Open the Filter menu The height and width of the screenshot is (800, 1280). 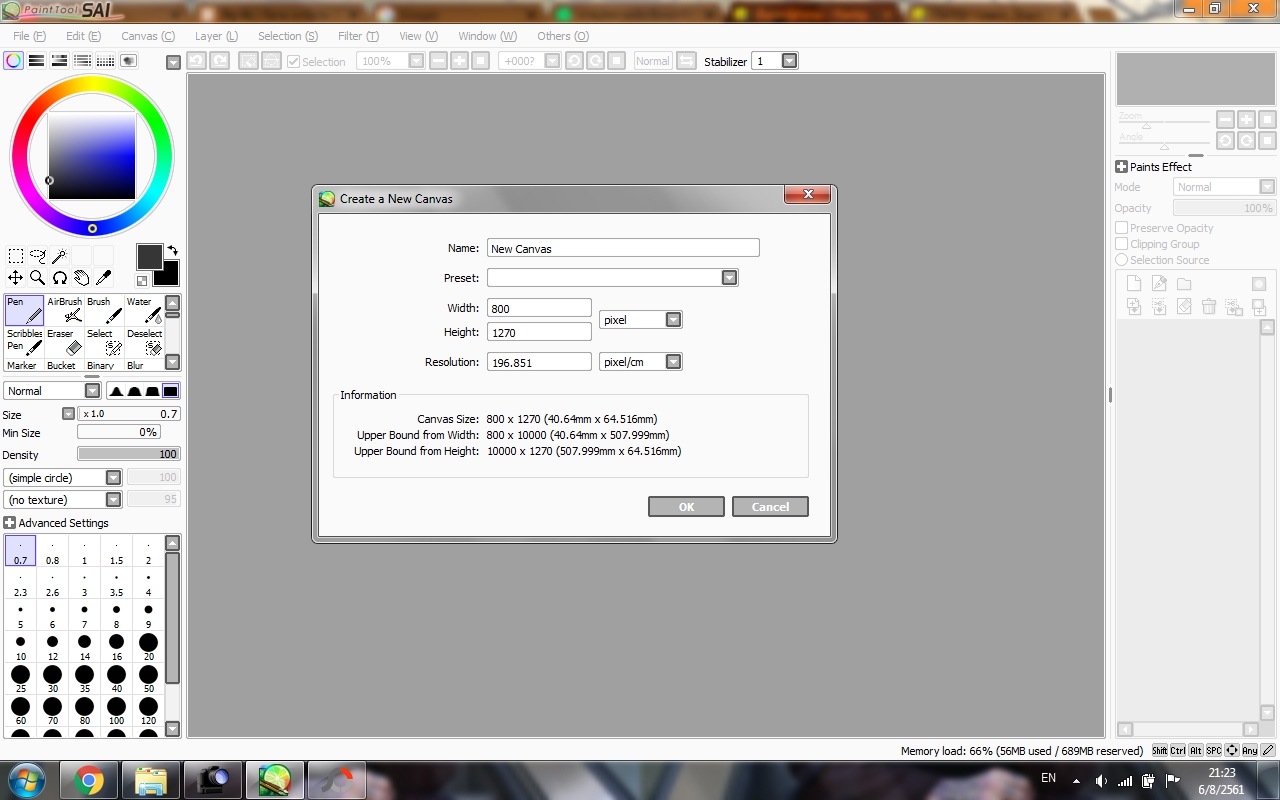(x=358, y=36)
